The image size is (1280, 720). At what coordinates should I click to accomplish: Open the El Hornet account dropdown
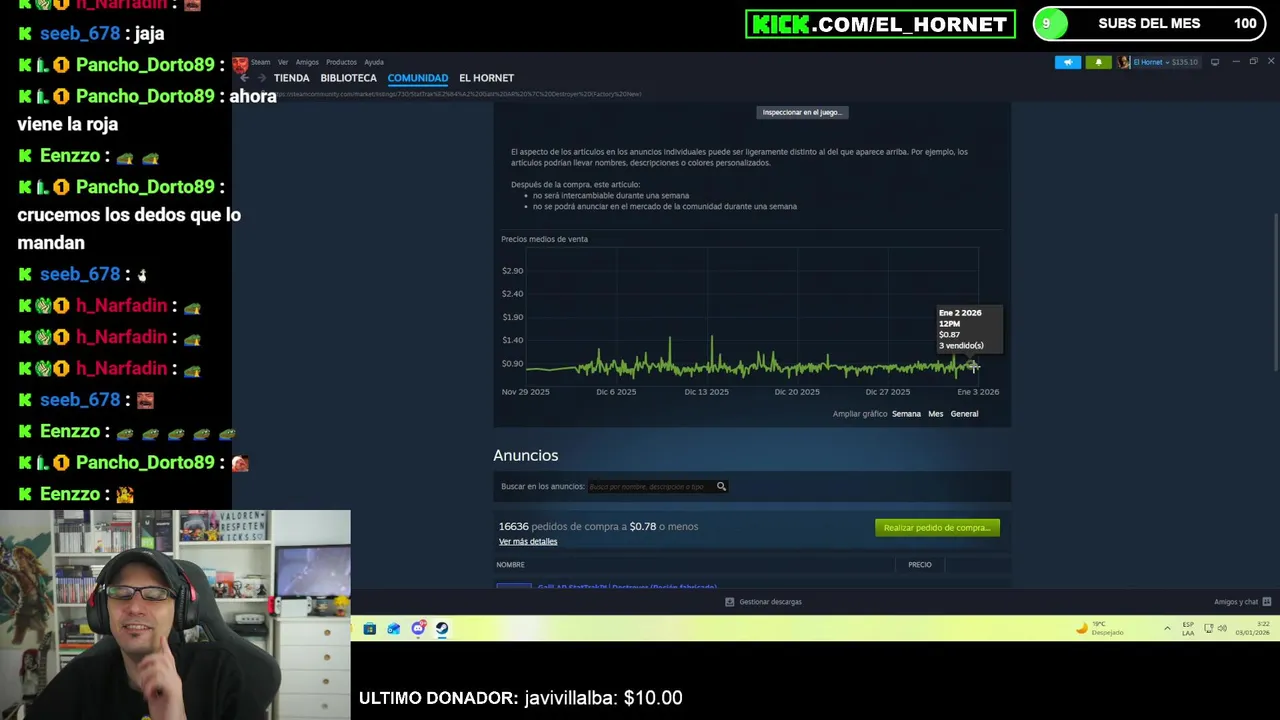coord(1158,62)
